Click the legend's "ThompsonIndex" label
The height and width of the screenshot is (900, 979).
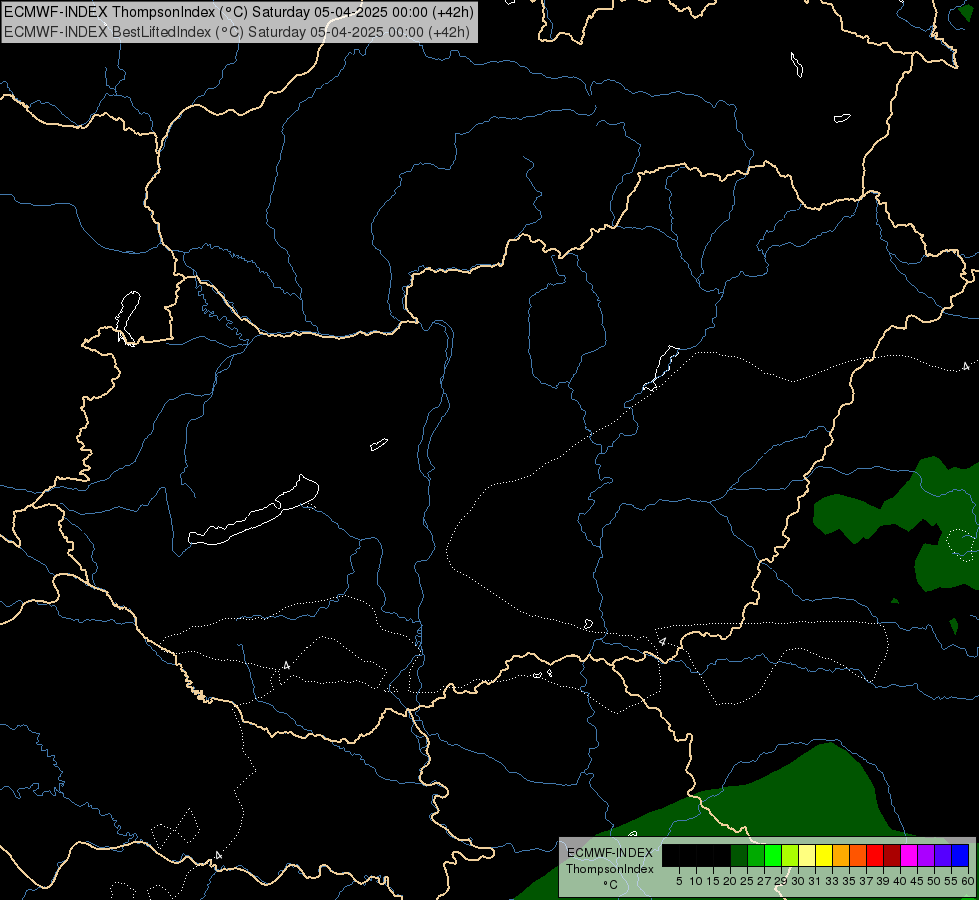[610, 869]
